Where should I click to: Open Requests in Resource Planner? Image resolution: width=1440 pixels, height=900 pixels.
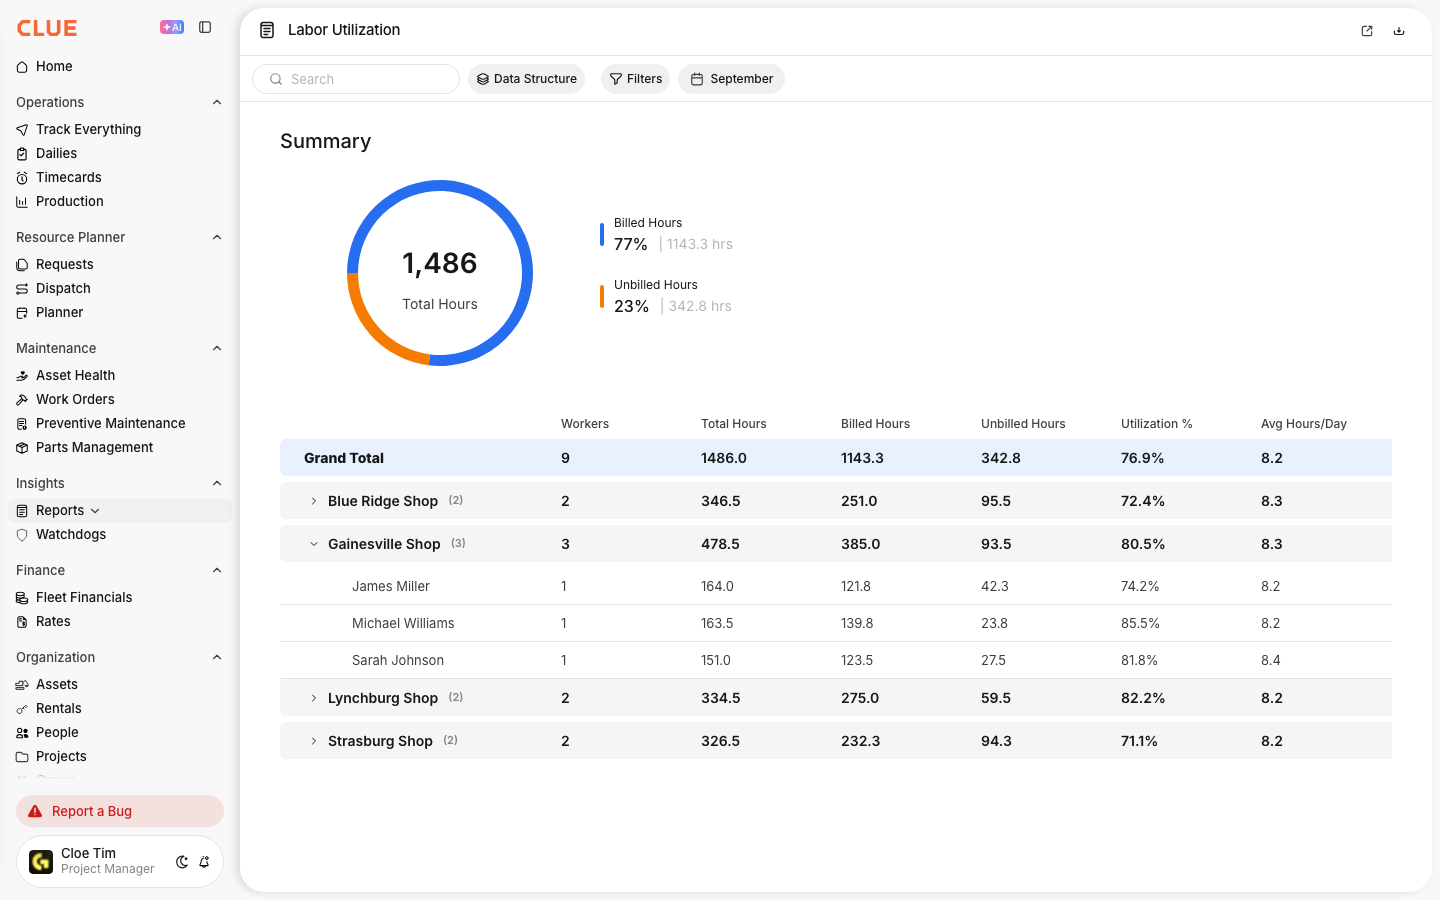(x=64, y=264)
